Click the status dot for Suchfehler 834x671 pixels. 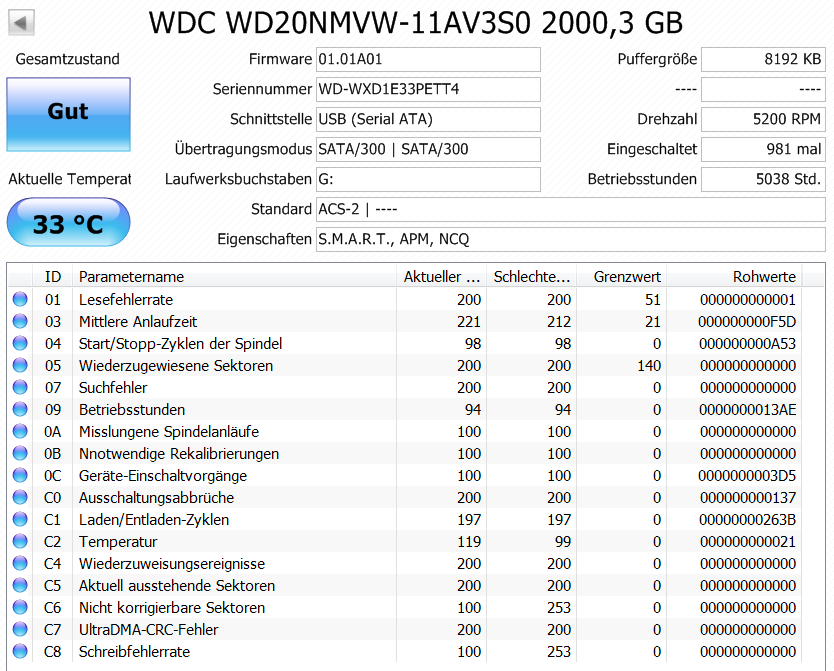(x=20, y=387)
